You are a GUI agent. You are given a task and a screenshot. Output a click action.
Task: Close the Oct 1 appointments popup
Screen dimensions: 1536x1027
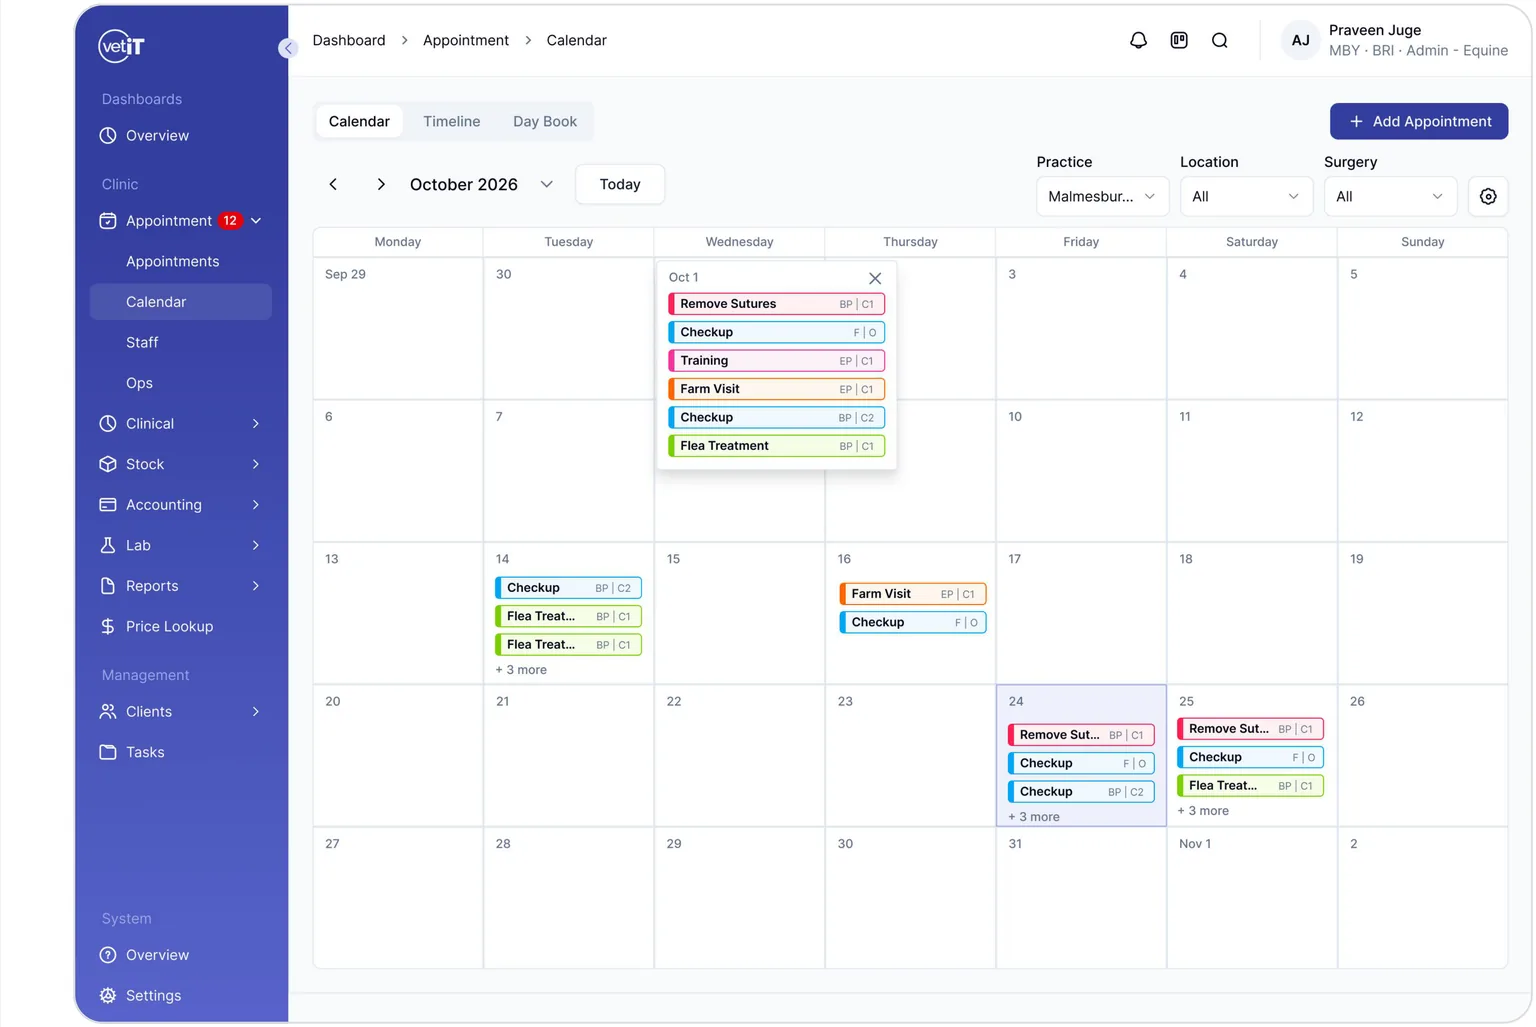(875, 278)
